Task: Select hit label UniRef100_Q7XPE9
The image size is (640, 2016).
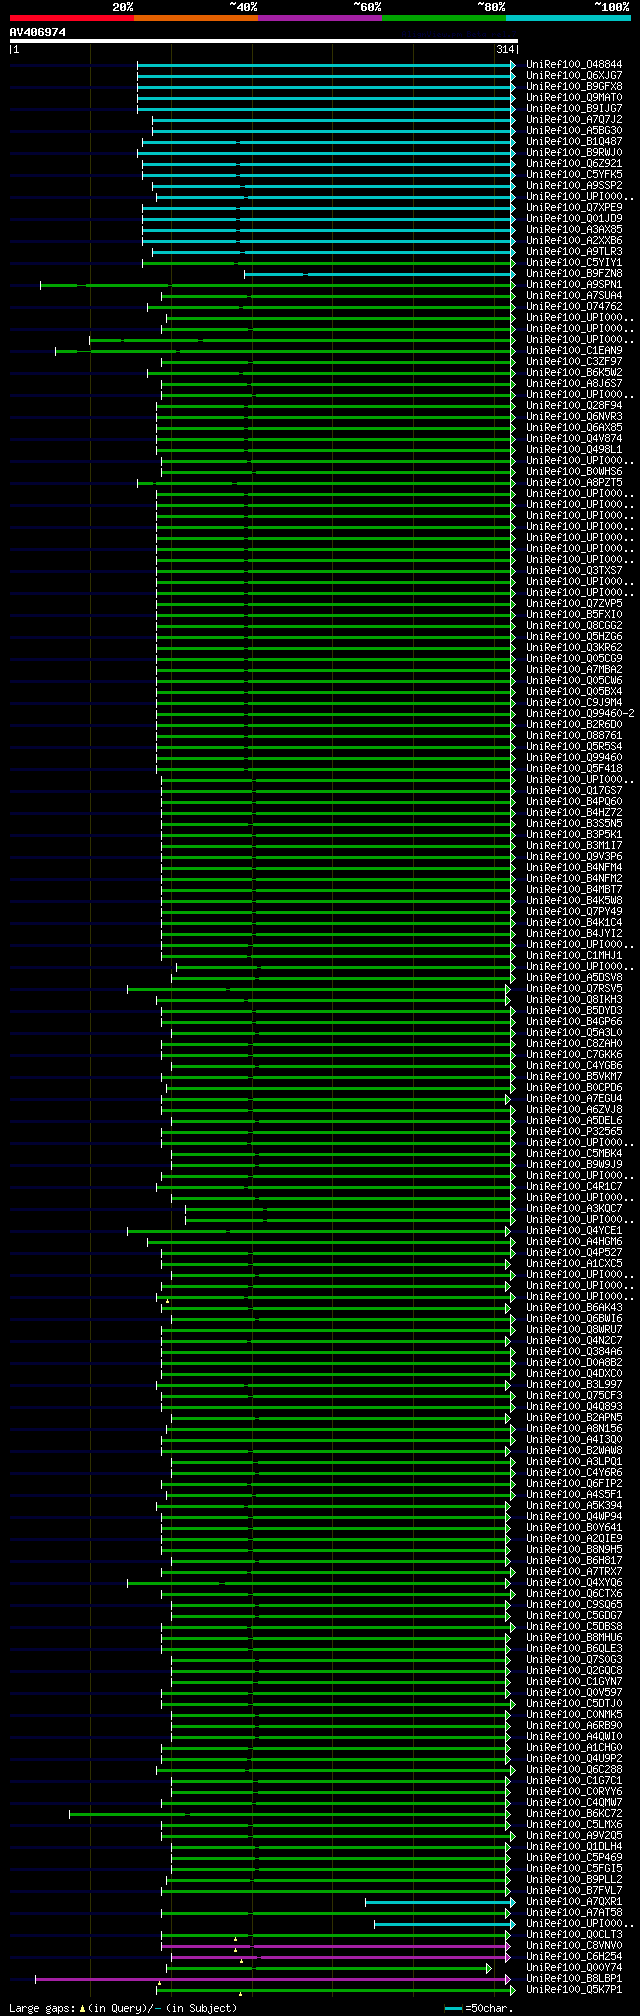Action: coord(574,207)
